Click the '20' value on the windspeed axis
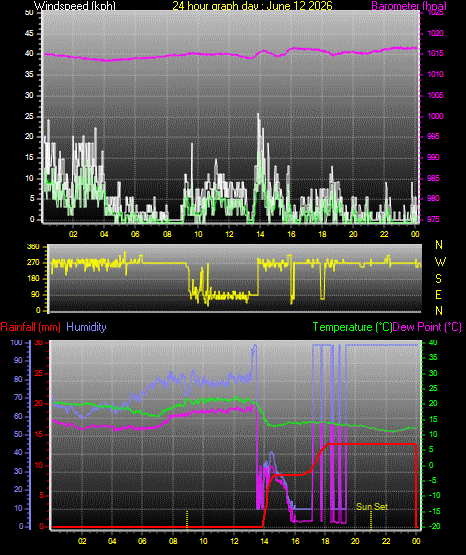The height and width of the screenshot is (555, 466). [x=29, y=136]
